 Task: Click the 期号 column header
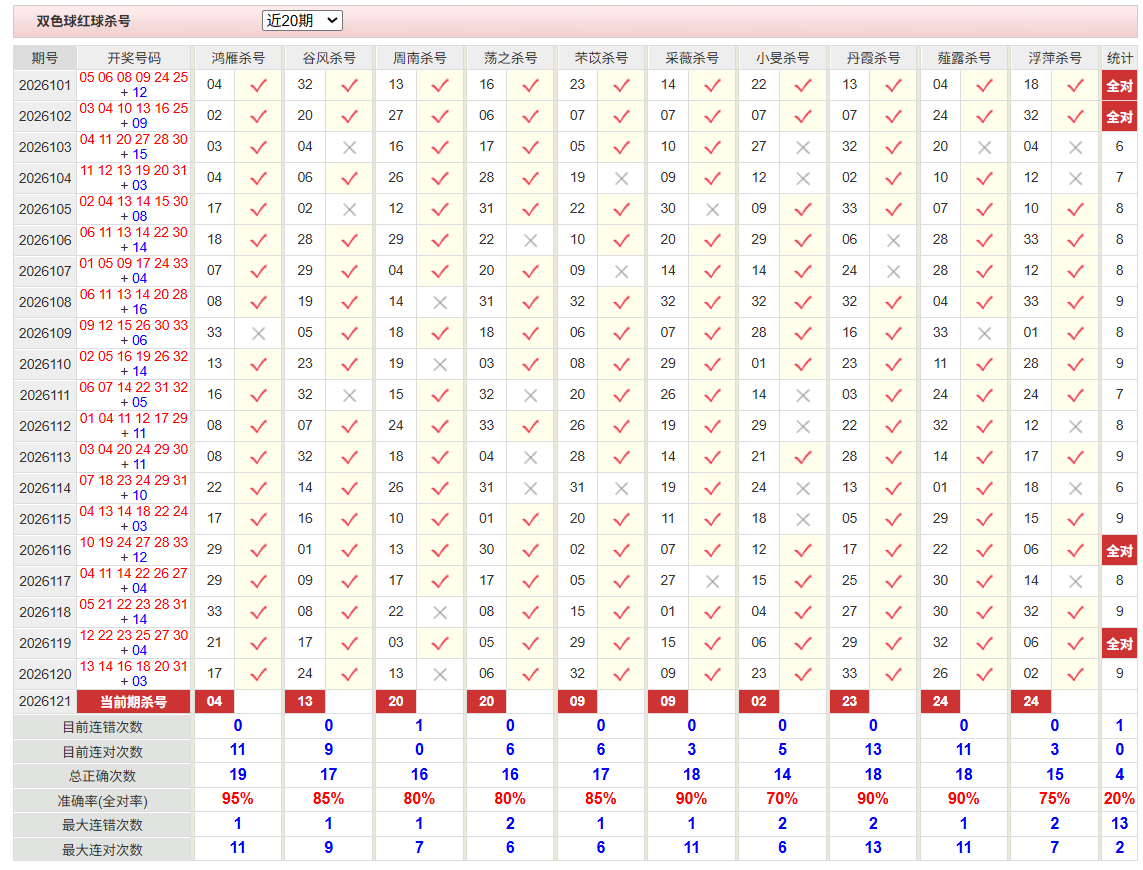(44, 58)
